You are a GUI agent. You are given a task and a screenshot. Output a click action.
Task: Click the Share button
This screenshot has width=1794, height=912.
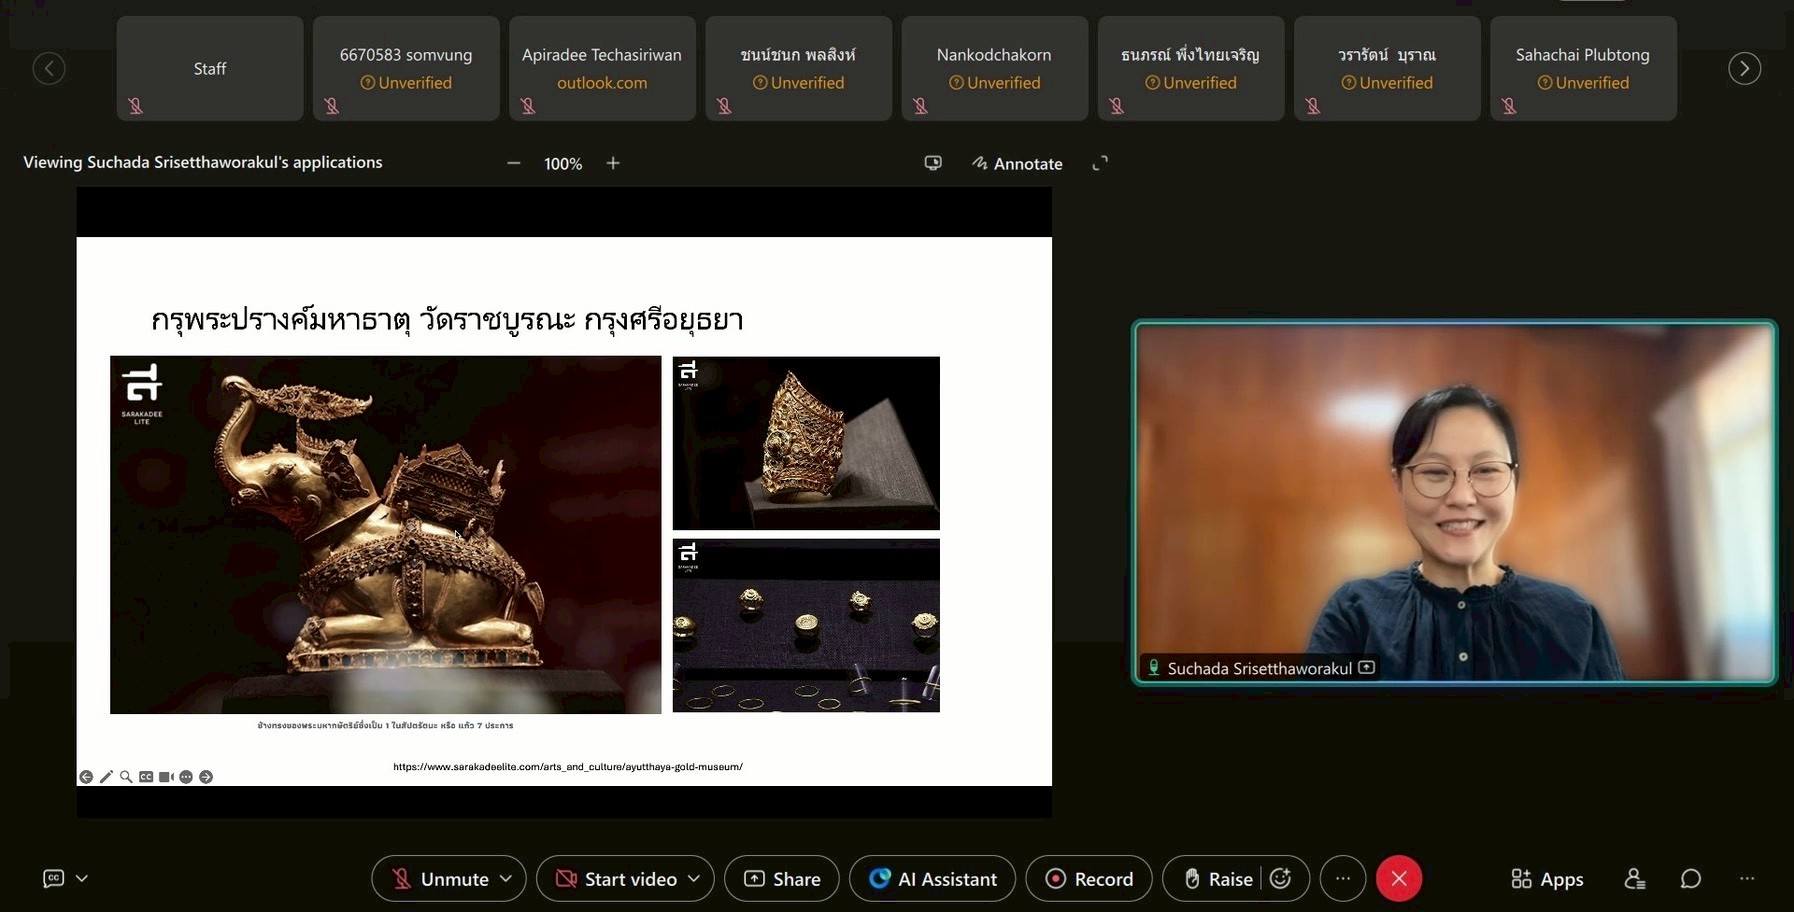(x=782, y=878)
